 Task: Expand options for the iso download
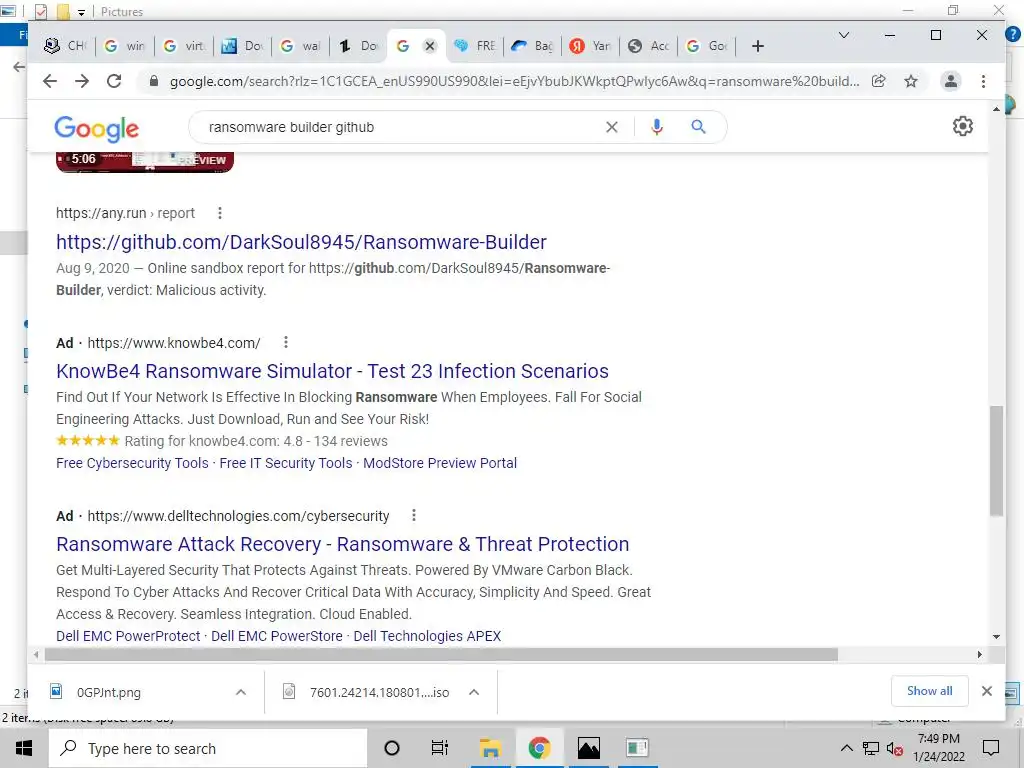point(474,692)
